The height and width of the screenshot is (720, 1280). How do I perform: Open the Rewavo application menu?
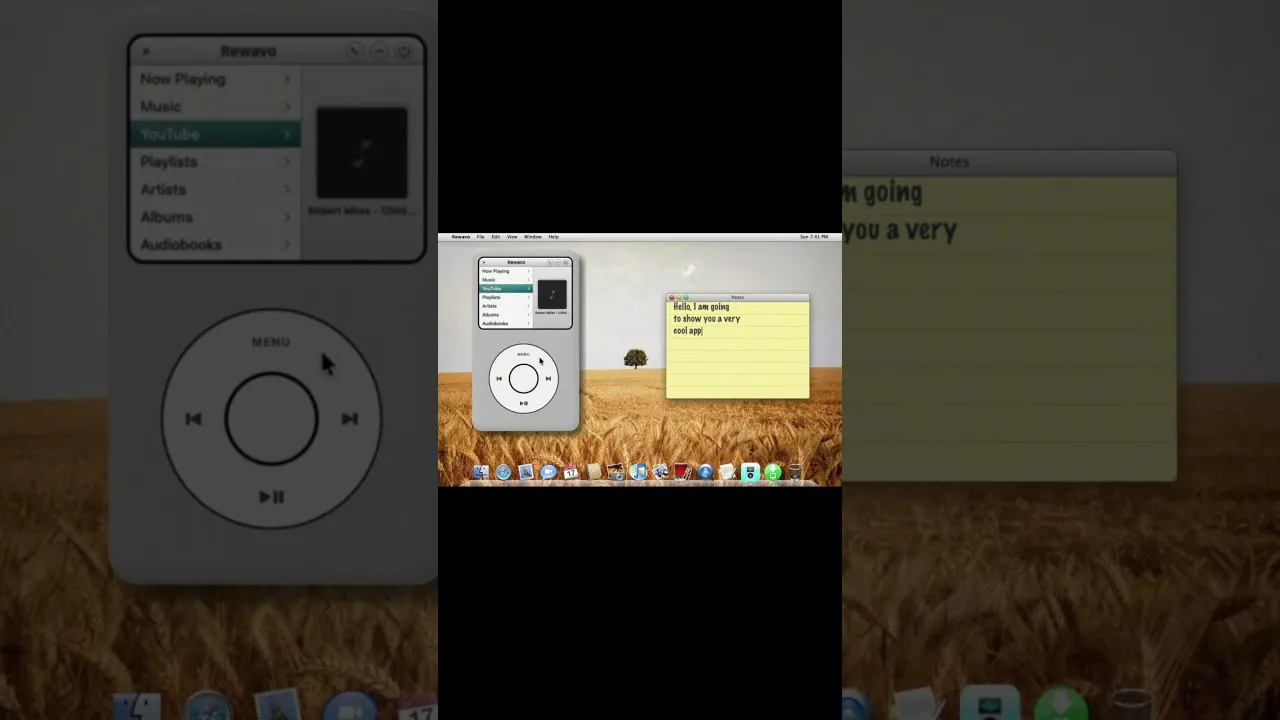pos(461,237)
